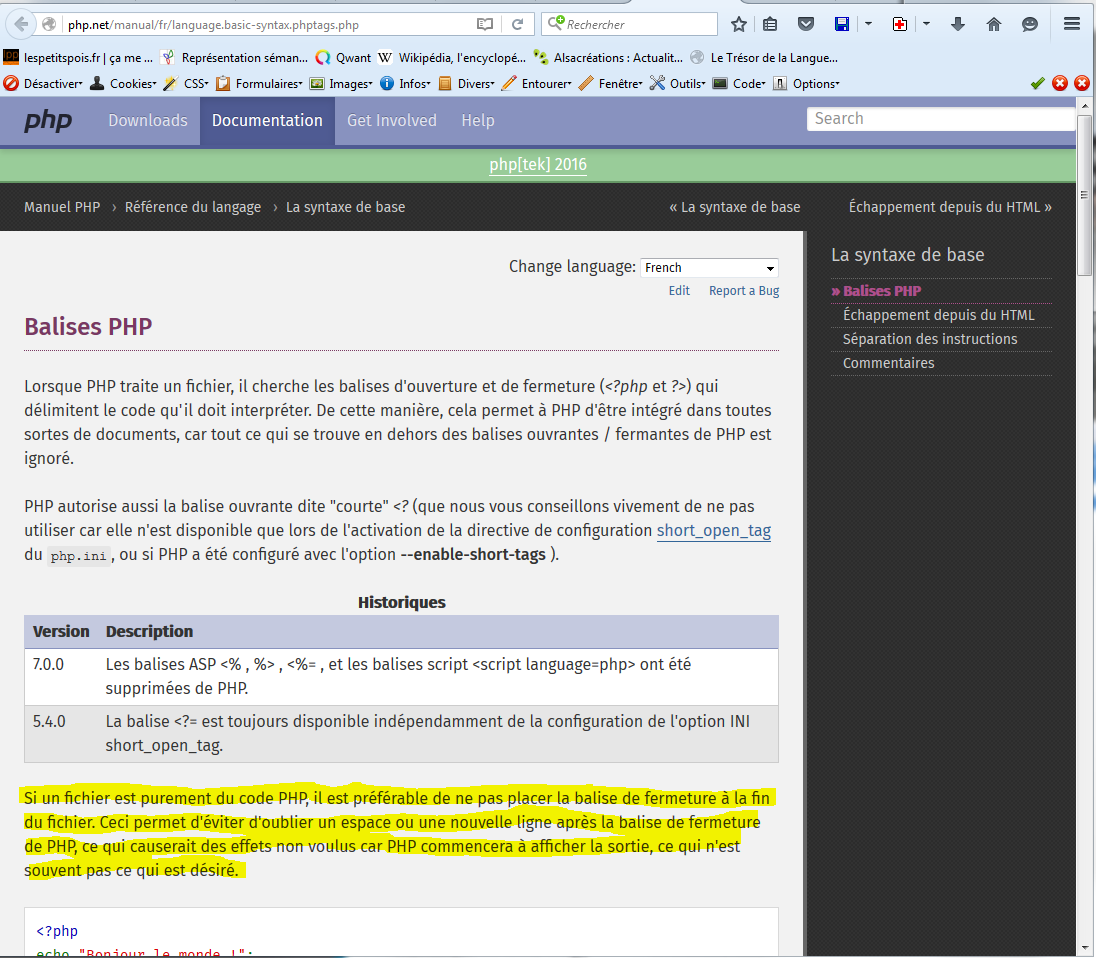1096x958 pixels.
Task: Switch to the Downloads nav tab
Action: [148, 121]
